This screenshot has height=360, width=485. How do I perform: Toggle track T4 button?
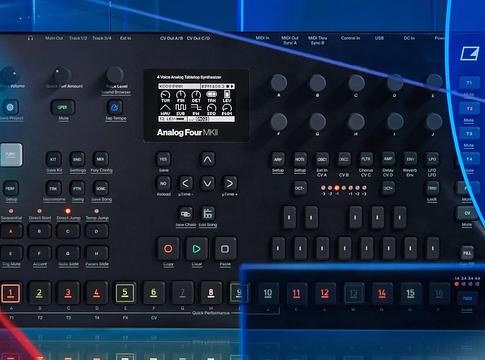469,159
